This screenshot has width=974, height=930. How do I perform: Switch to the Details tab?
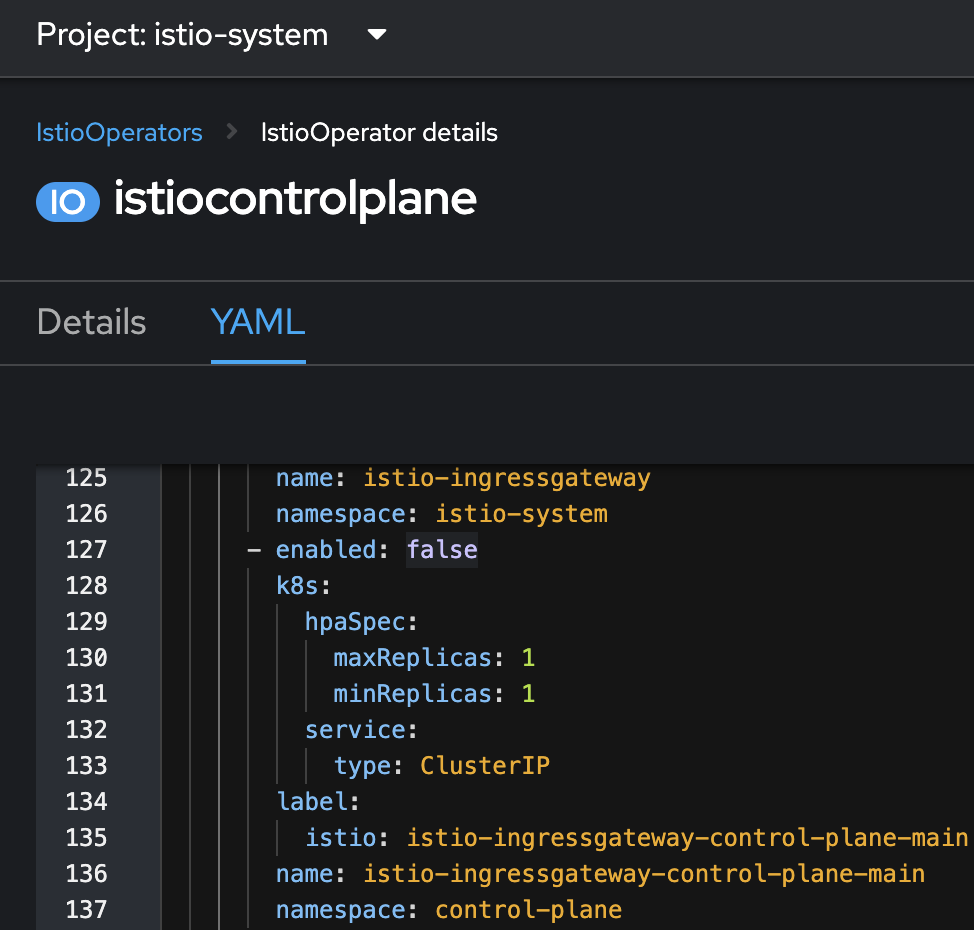pos(91,322)
